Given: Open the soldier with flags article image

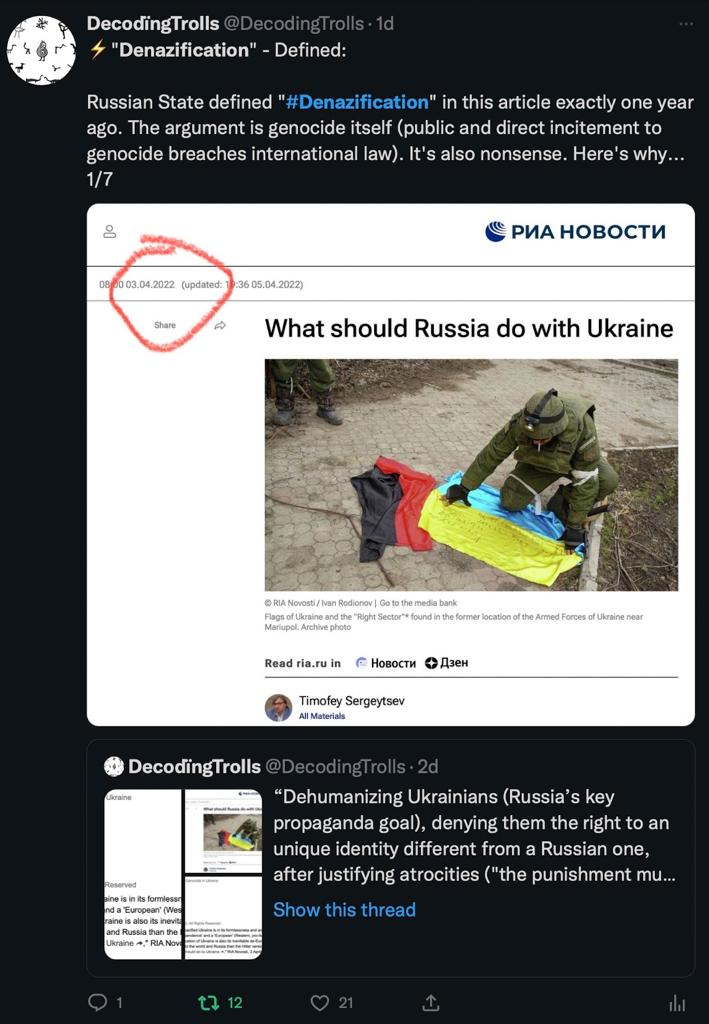Looking at the screenshot, I should 471,475.
